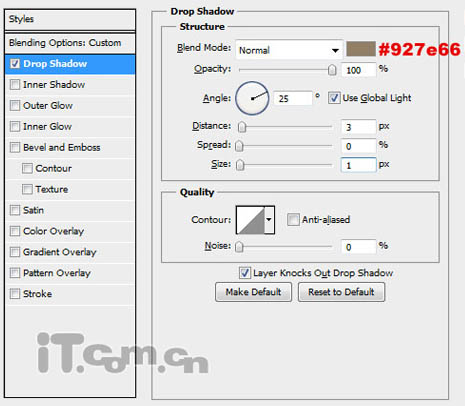465x406 pixels.
Task: Open the Blend Mode dropdown
Action: [x=289, y=50]
